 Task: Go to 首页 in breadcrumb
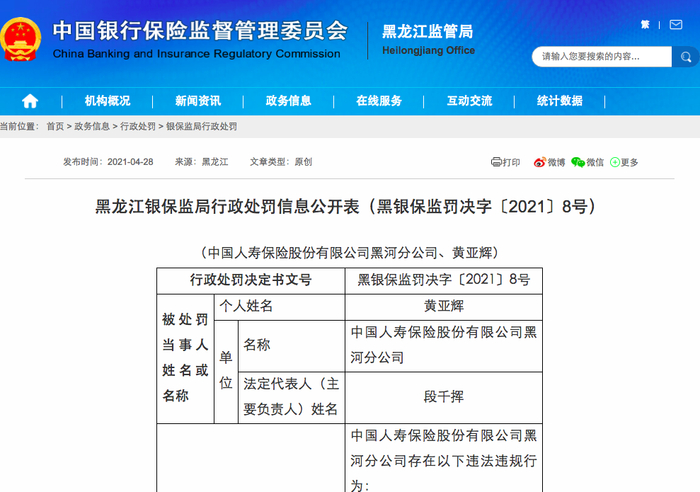[55, 126]
